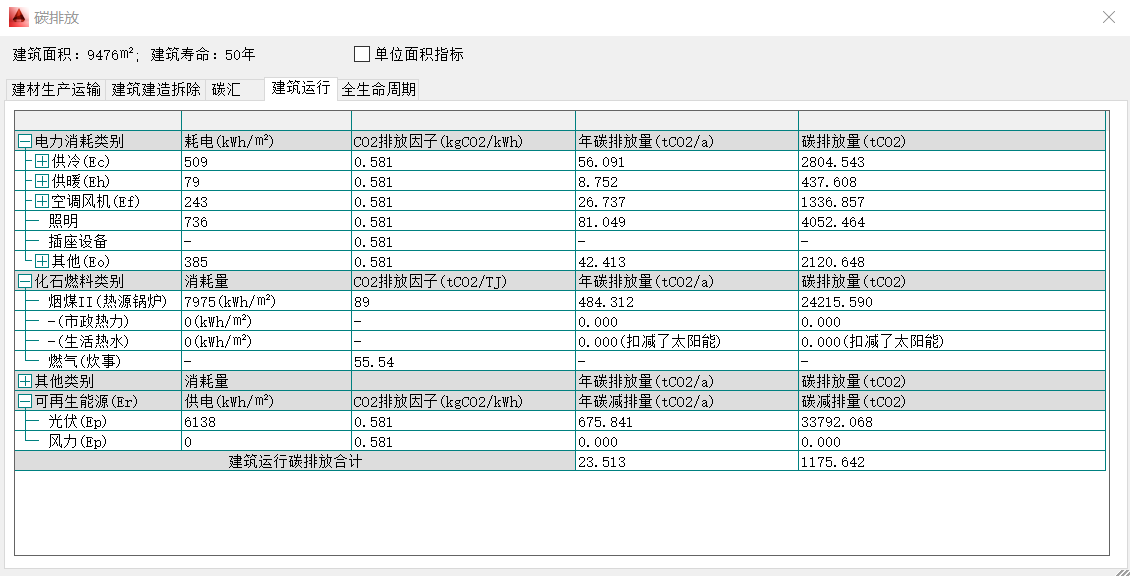Collapse the 可再生能源(Er) group
Screen dimensions: 1130x576
tap(25, 401)
